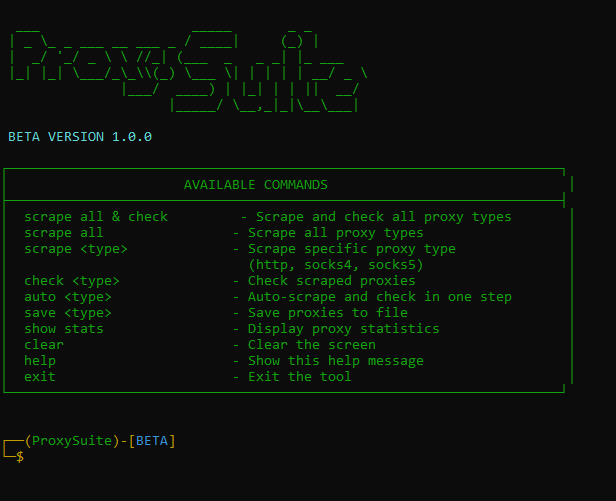Viewport: 616px width, 501px height.
Task: Click the 'clear' command
Action: [x=44, y=345]
